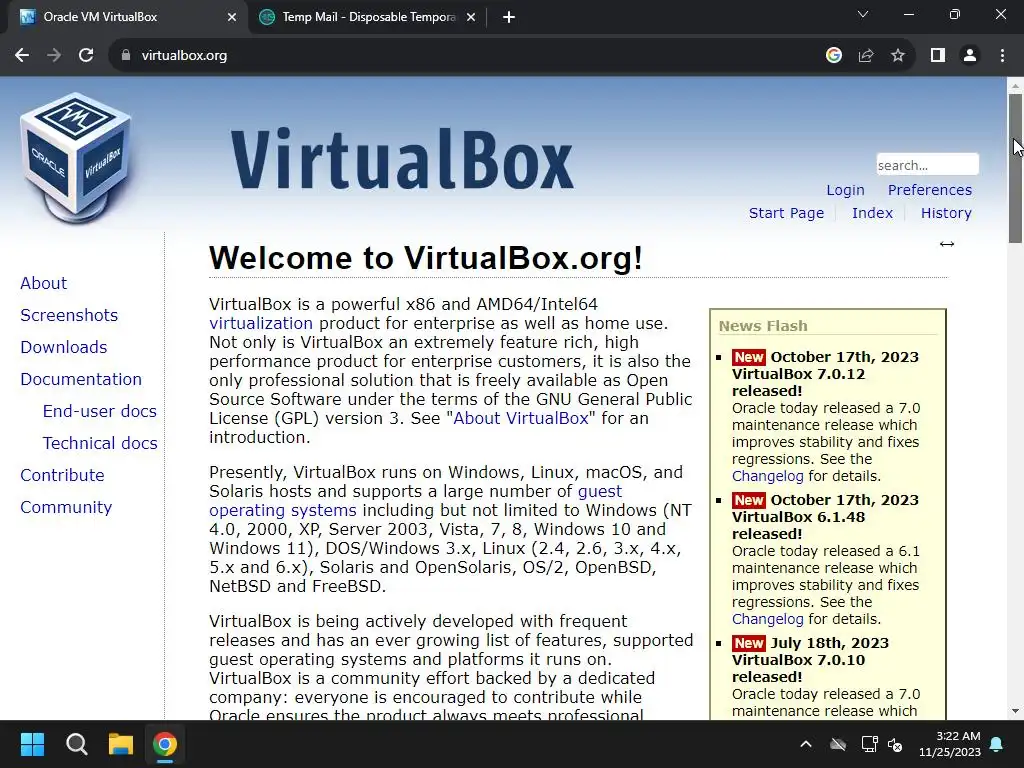
Task: Click the muted volume tray icon
Action: tap(895, 744)
